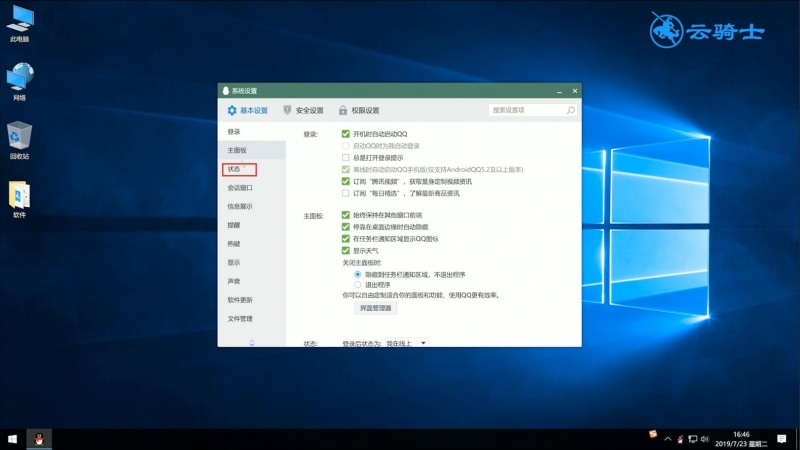
Task: Uncheck 开机时自动启动QQ checkbox
Action: click(345, 134)
